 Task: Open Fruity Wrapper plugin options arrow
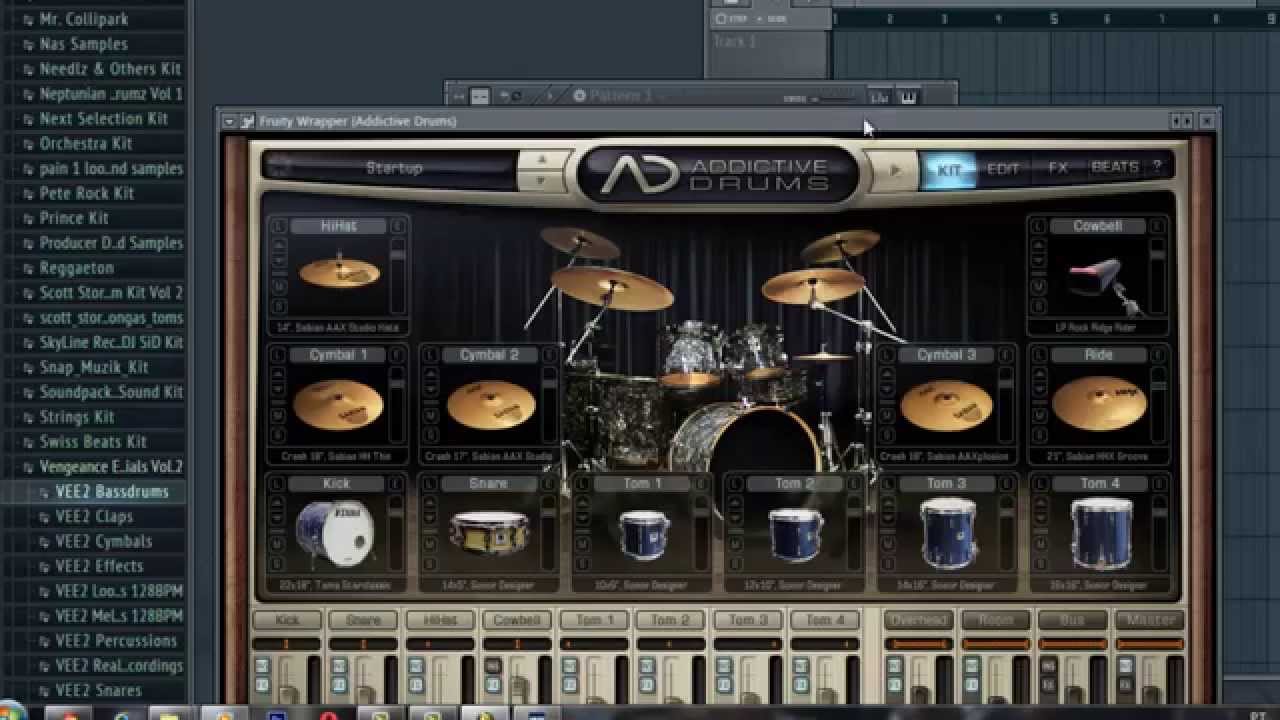[229, 121]
